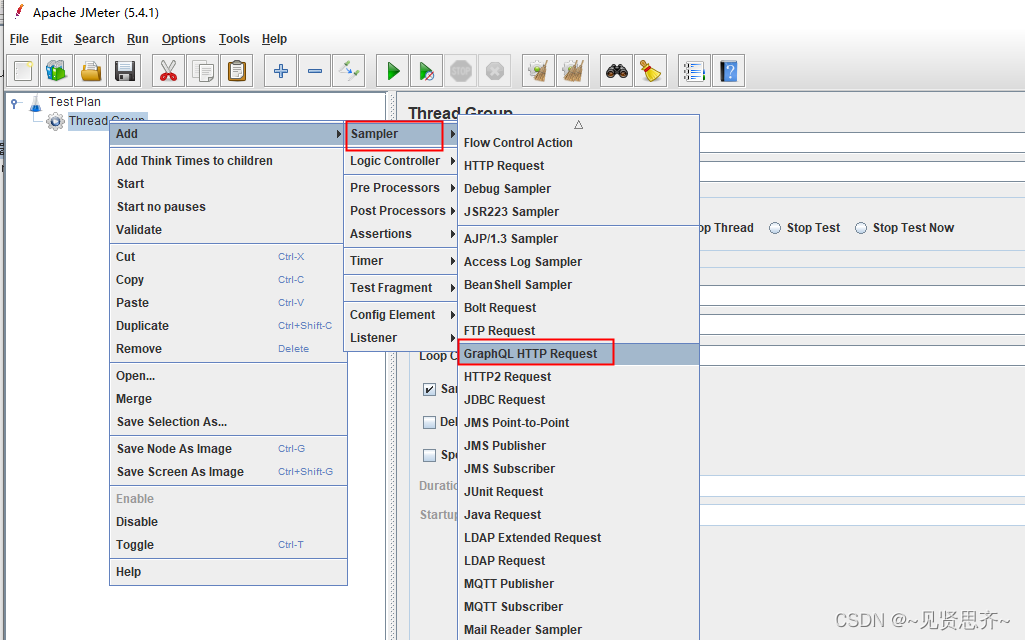Choose HTTP Request sampler
Image resolution: width=1025 pixels, height=640 pixels.
point(579,166)
